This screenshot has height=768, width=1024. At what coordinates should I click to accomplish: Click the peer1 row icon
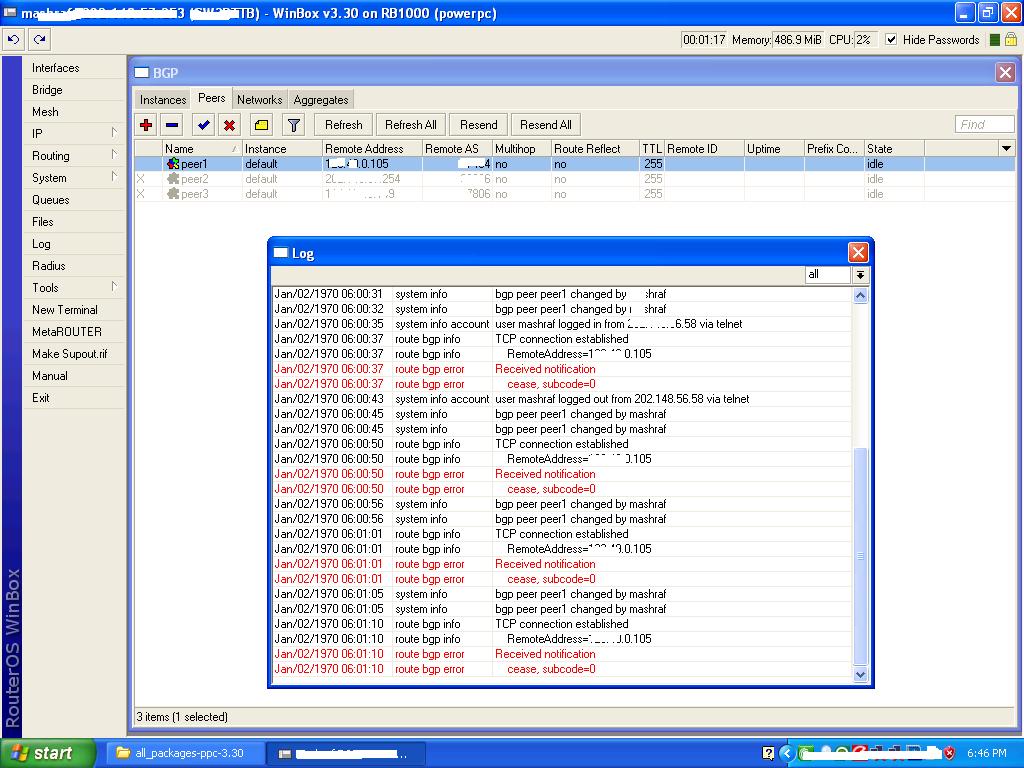(x=173, y=164)
